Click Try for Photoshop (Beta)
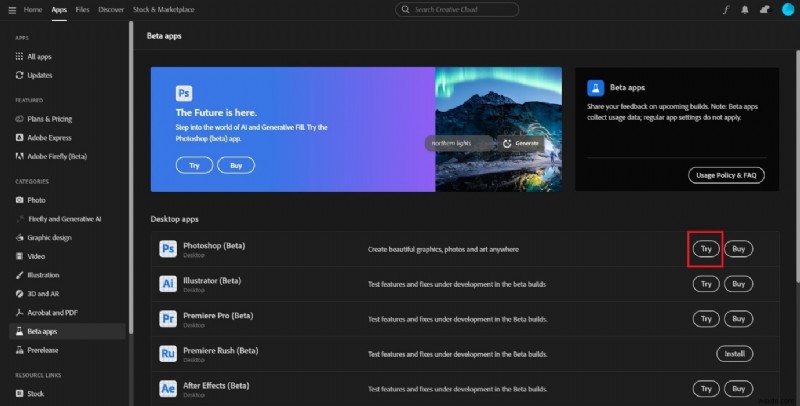Screen dimensions: 800x406 click(x=706, y=249)
